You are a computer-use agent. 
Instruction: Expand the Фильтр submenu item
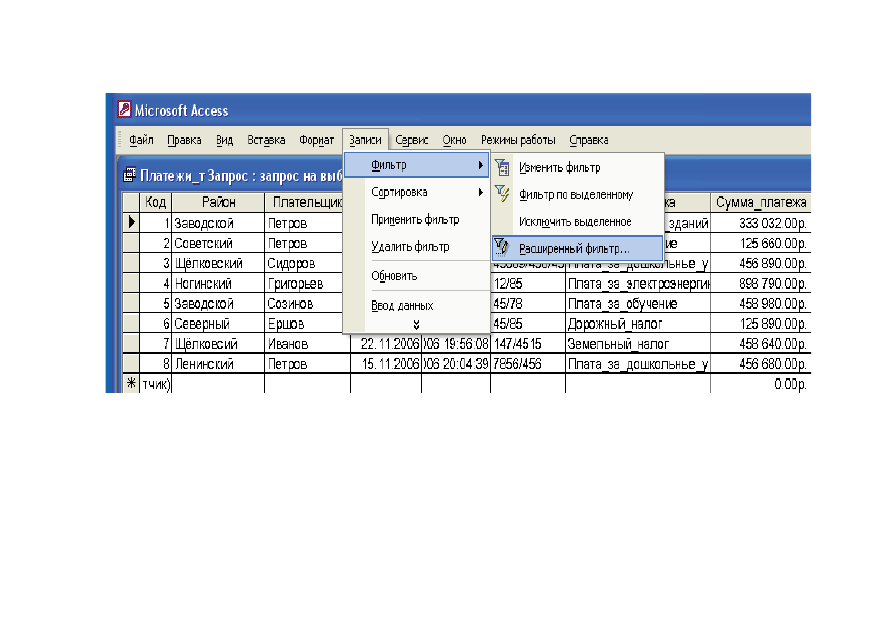416,165
